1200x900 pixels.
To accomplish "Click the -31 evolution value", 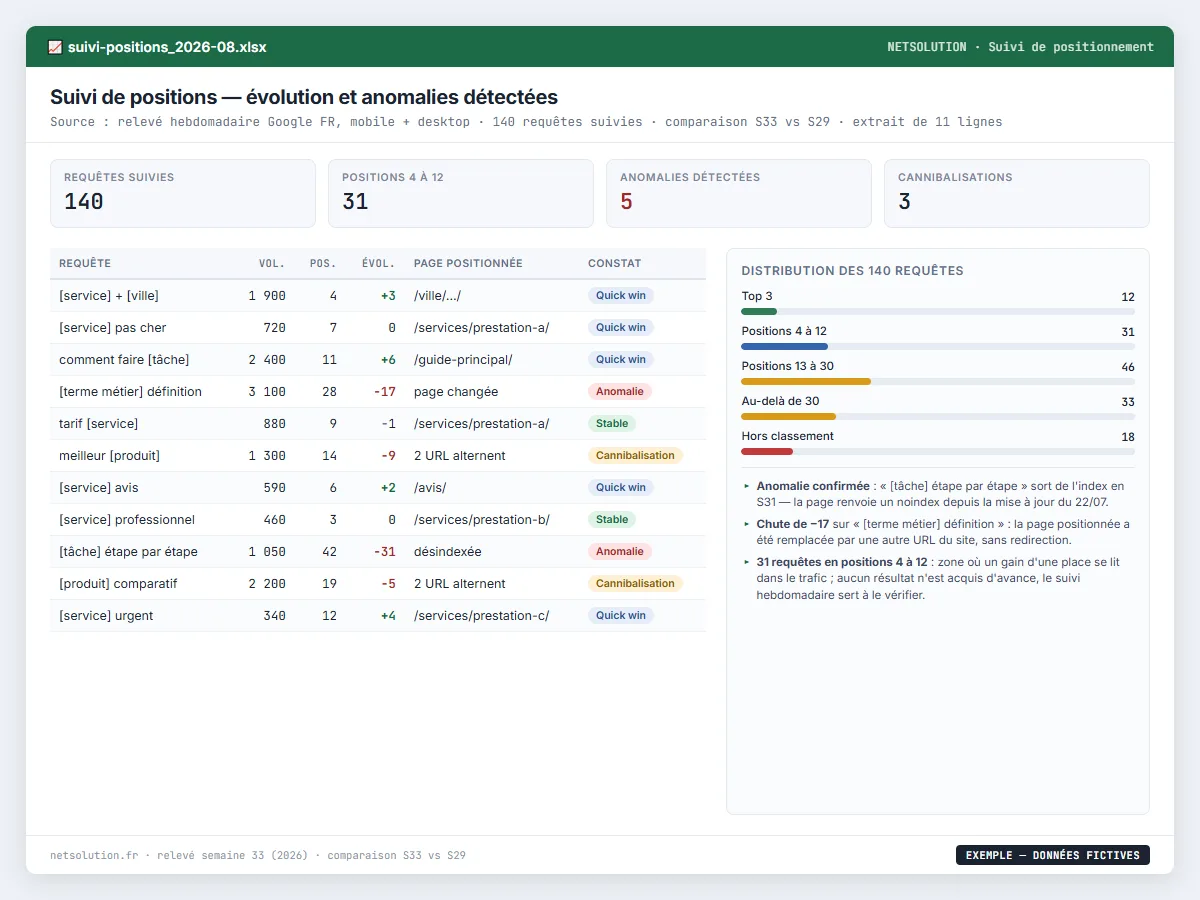I will pyautogui.click(x=385, y=552).
